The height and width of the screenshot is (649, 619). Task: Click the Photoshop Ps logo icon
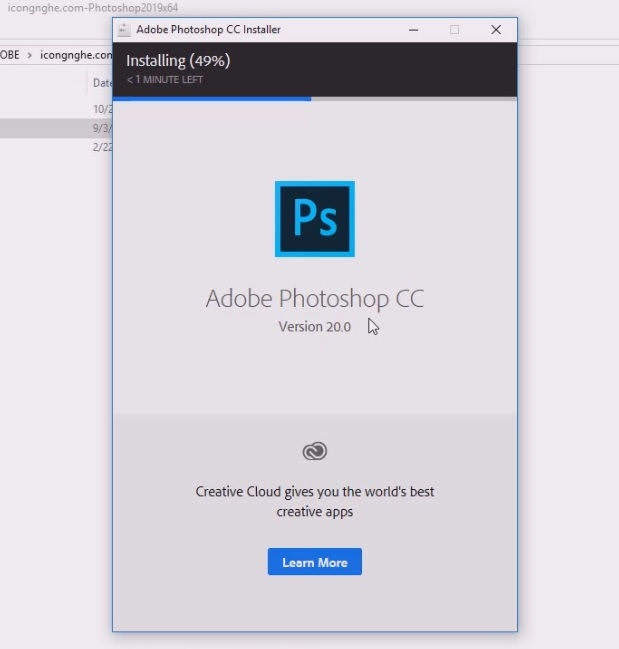pos(315,219)
